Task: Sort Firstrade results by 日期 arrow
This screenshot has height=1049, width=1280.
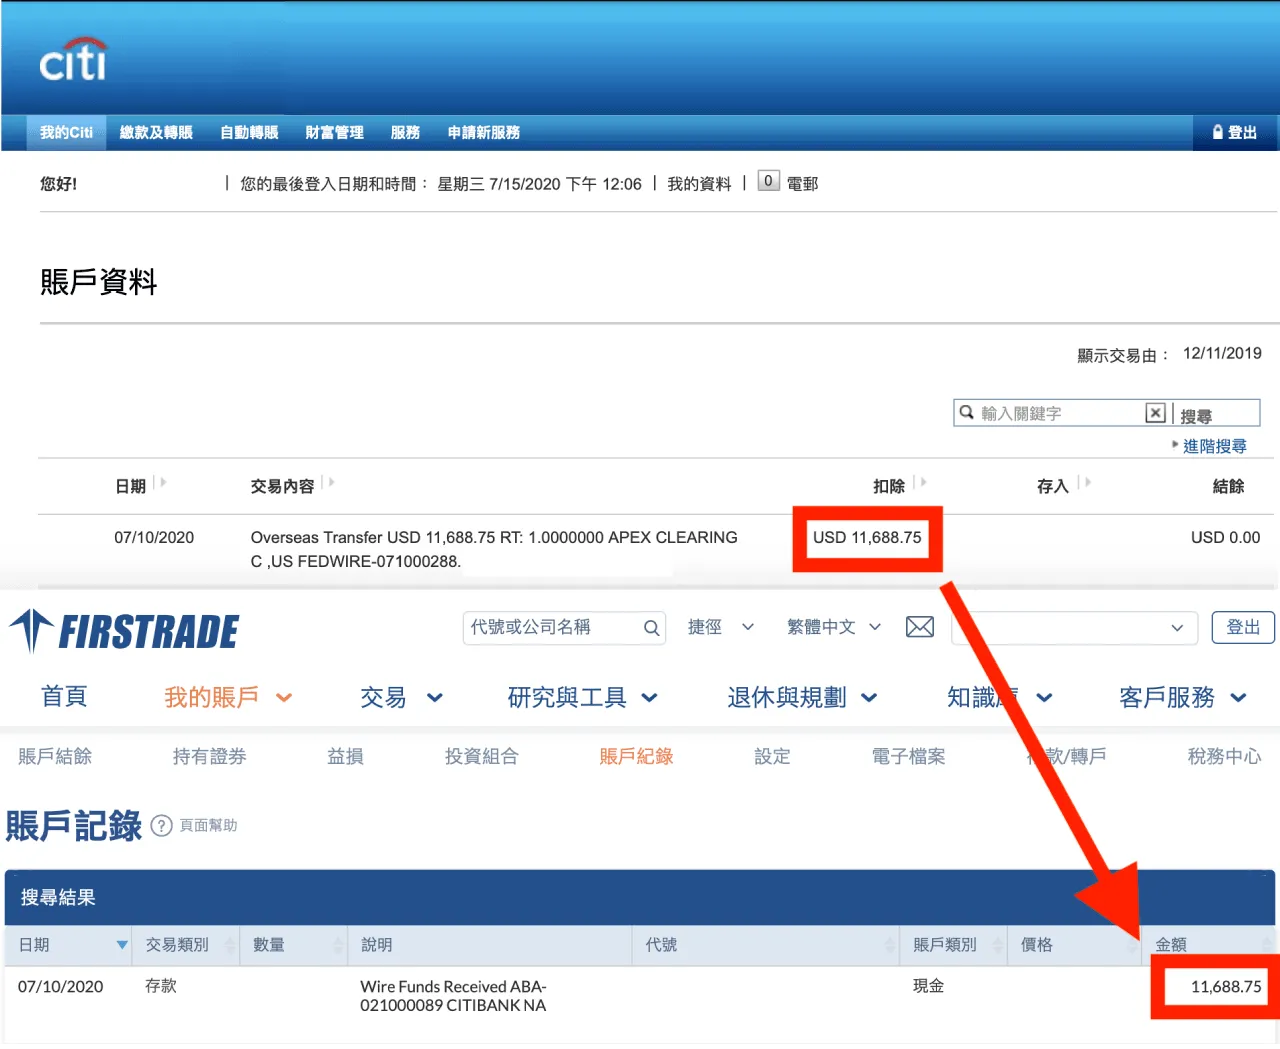Action: tap(122, 945)
